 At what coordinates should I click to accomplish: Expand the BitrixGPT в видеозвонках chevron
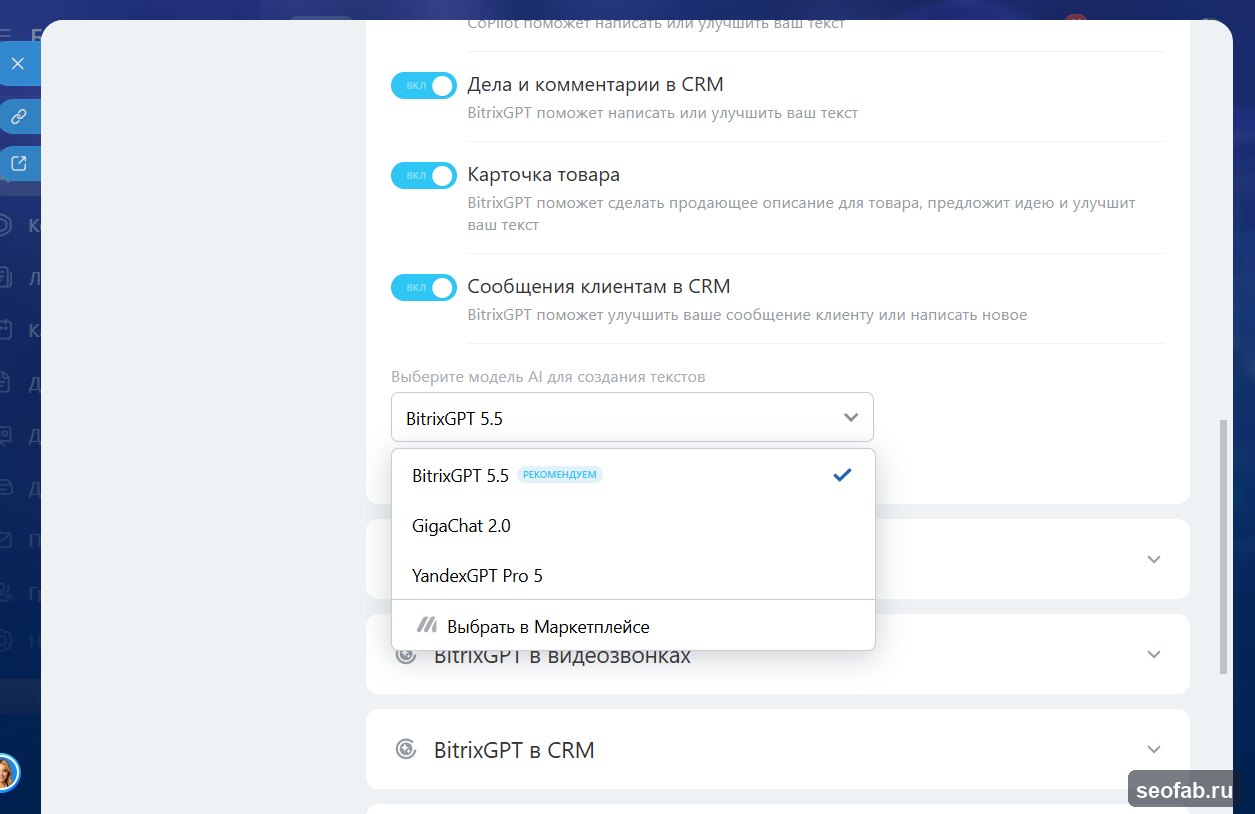click(x=1154, y=654)
